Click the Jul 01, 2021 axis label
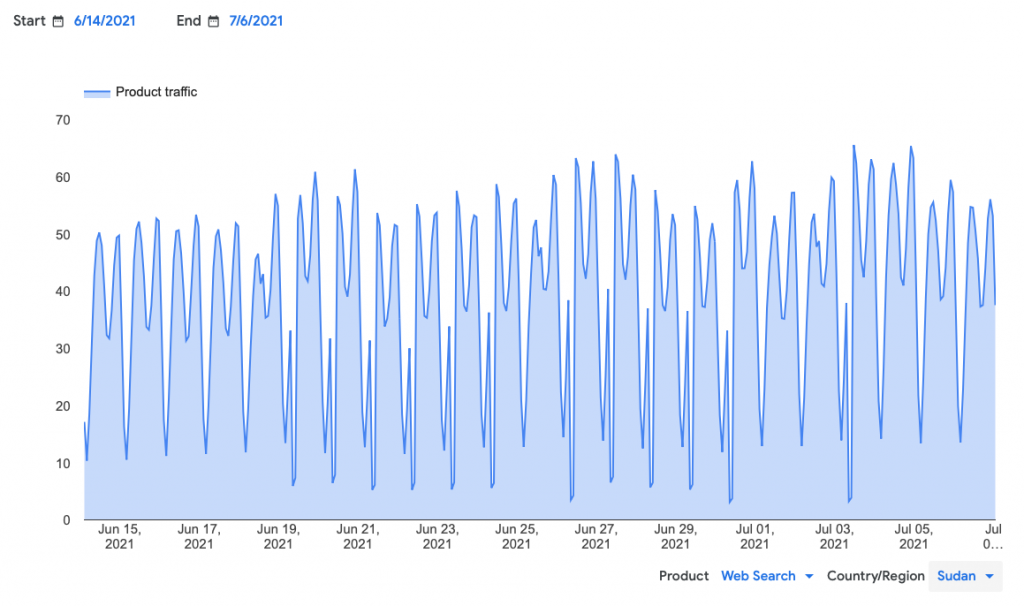 [755, 536]
